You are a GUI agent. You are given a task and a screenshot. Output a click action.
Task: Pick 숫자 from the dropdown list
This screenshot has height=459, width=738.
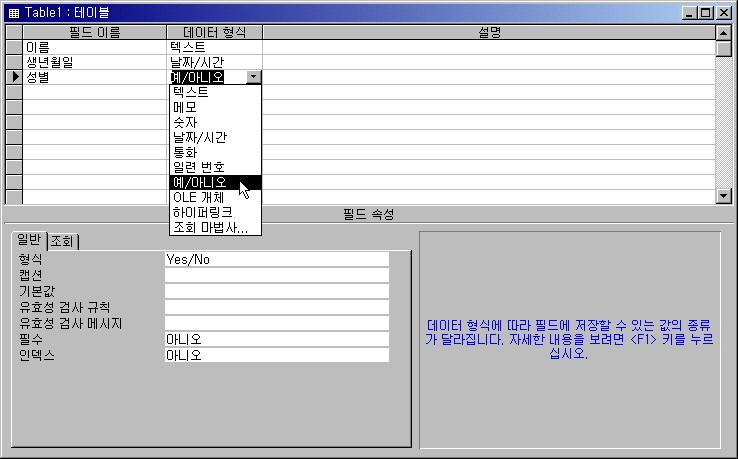coord(215,121)
